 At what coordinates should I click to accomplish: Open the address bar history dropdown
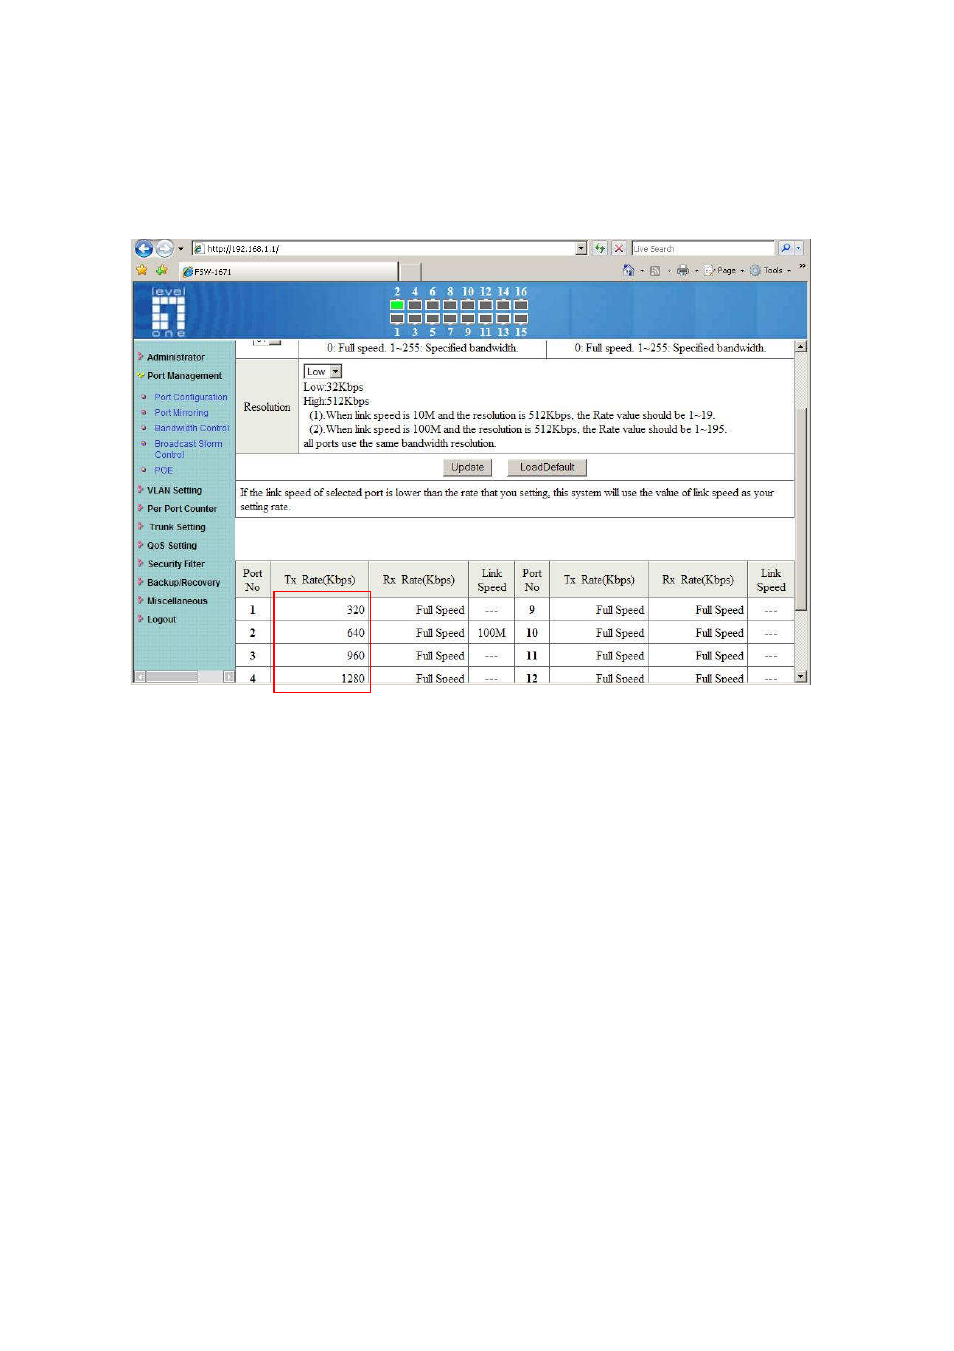pyautogui.click(x=581, y=249)
